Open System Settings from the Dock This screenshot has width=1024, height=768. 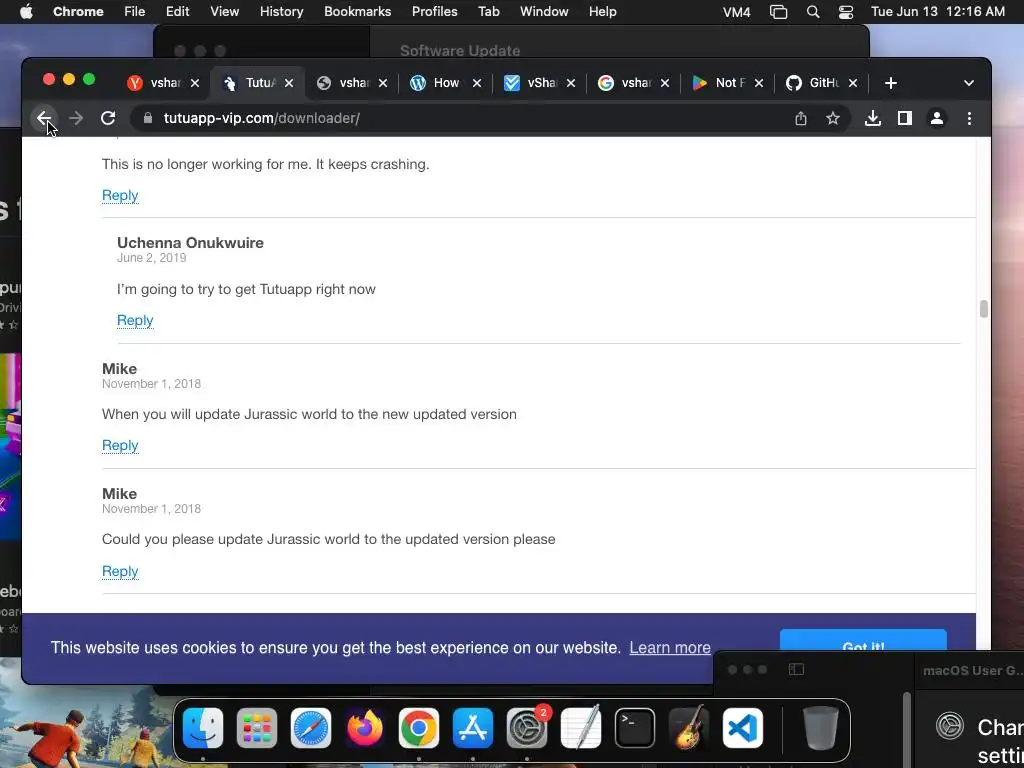pos(527,728)
